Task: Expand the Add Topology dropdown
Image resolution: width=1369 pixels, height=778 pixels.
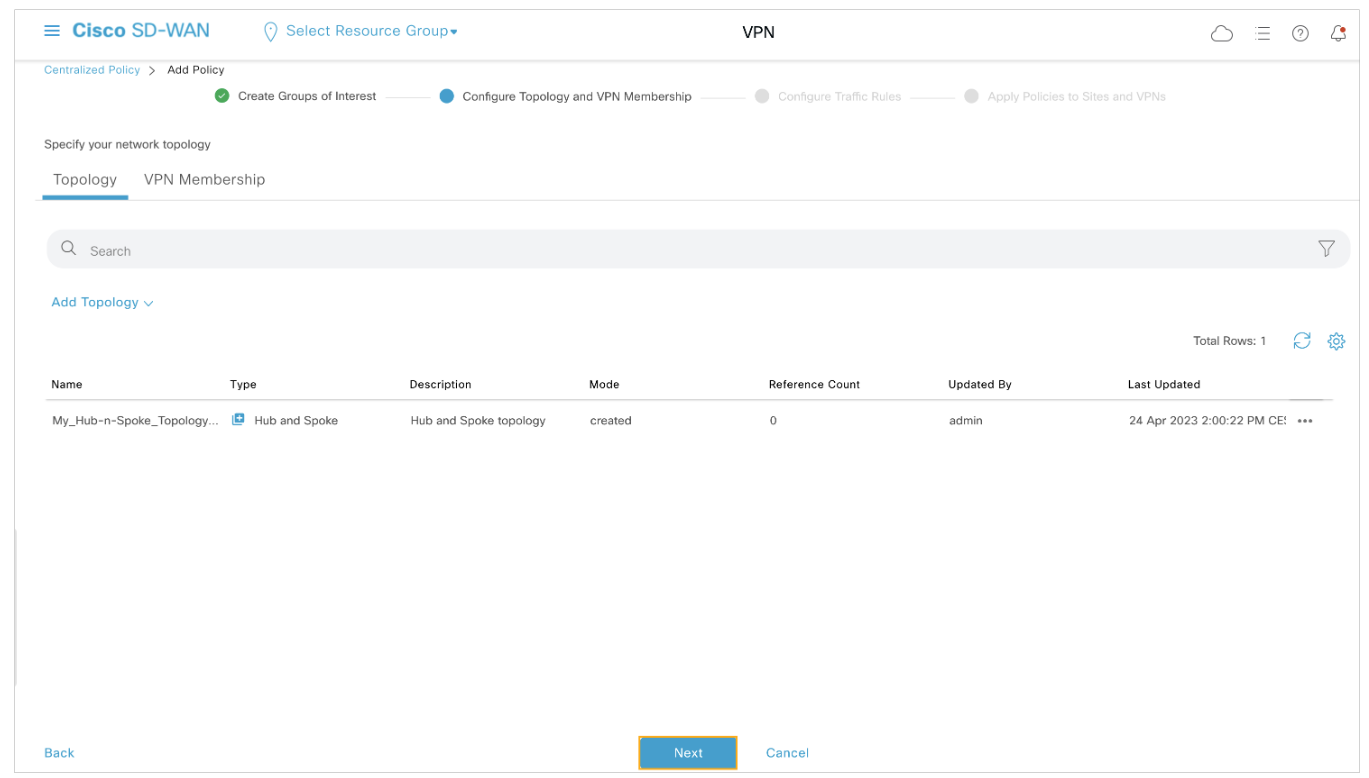Action: point(102,302)
